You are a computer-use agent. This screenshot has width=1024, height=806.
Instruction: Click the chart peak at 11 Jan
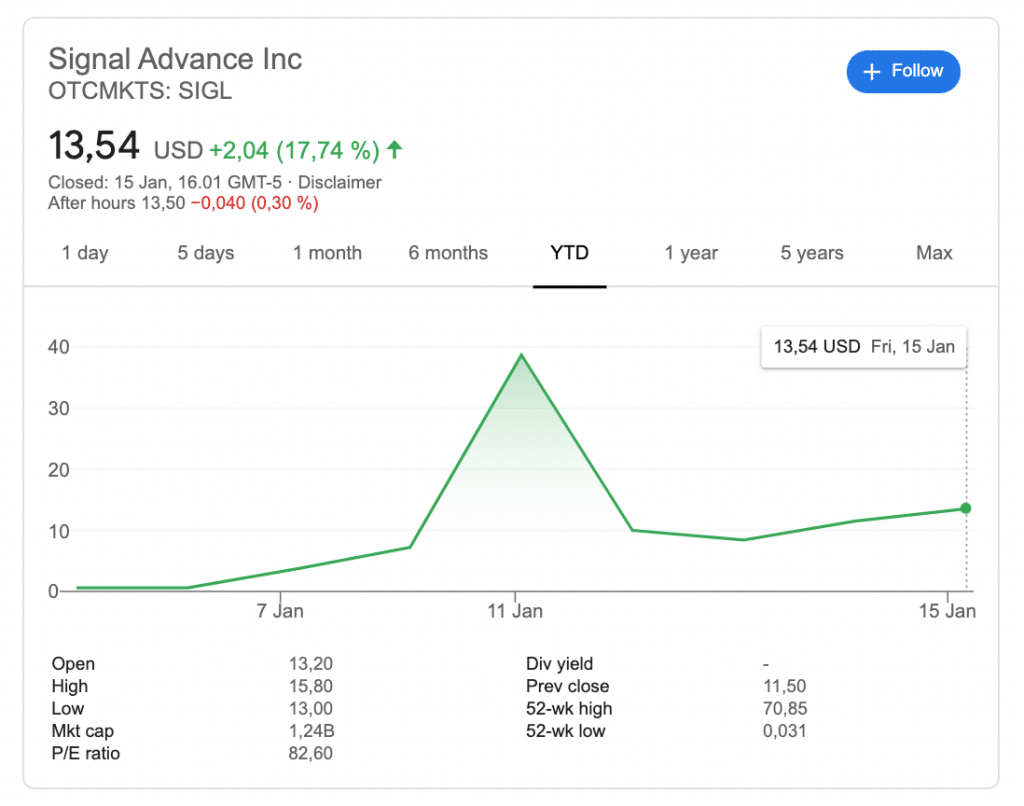[520, 354]
